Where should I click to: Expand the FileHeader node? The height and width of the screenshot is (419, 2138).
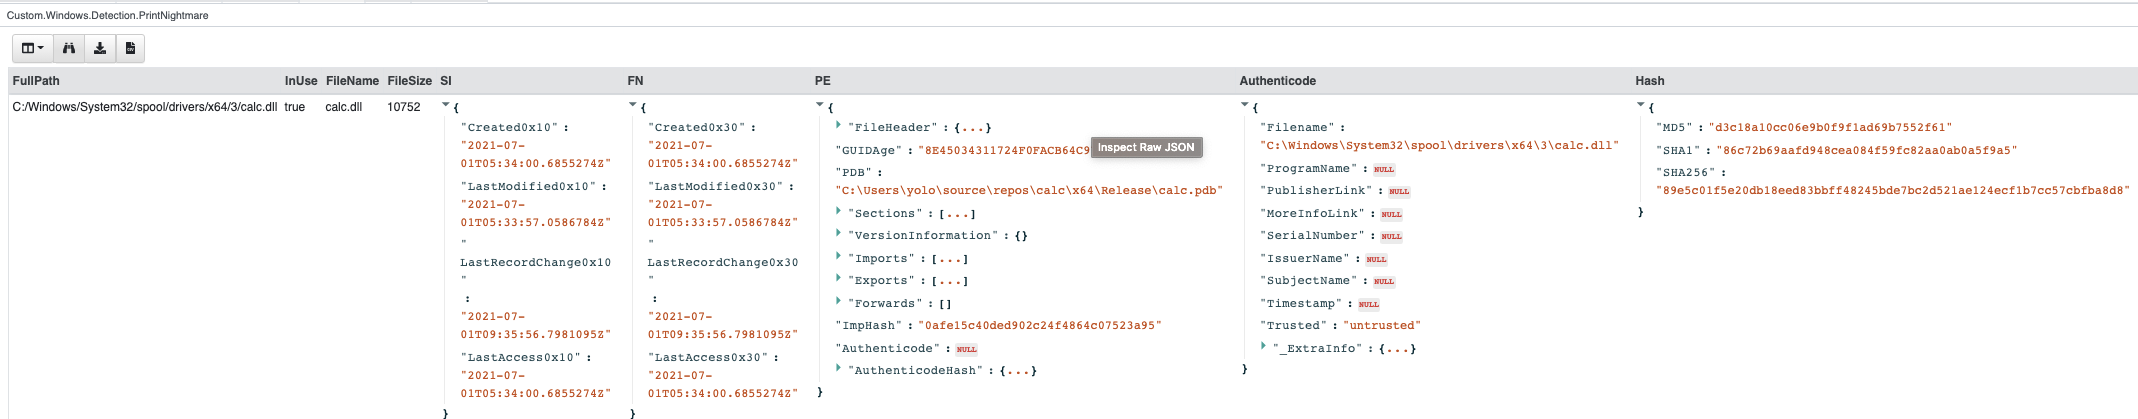coord(838,125)
